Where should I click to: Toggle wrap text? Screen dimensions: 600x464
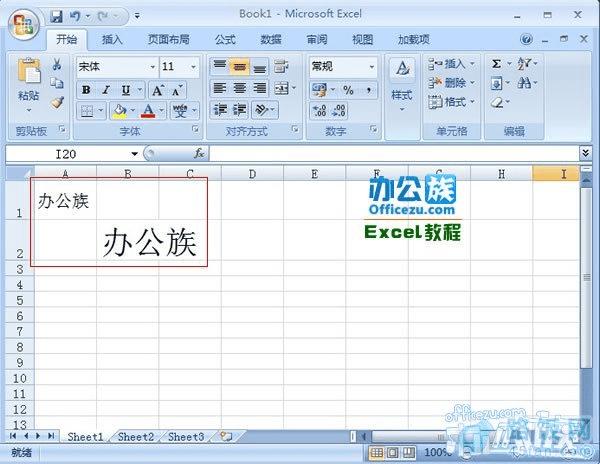click(x=281, y=67)
